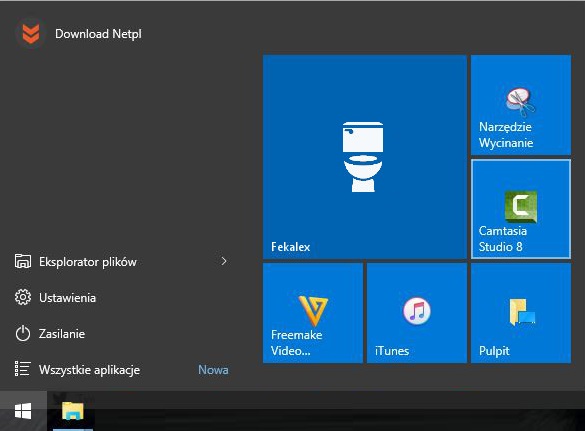Click the Zasilanie power icon
Screen dimensions: 585x431
tap(23, 333)
